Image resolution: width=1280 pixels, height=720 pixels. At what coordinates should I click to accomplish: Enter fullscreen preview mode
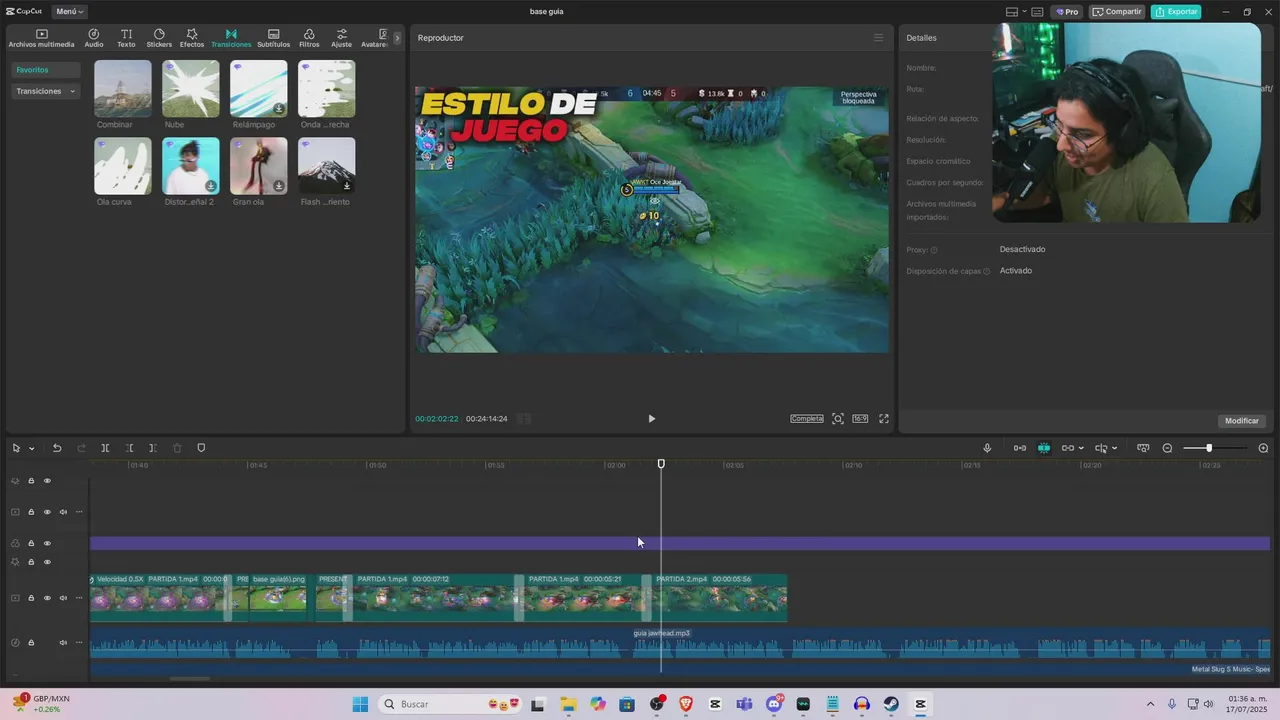pos(884,419)
